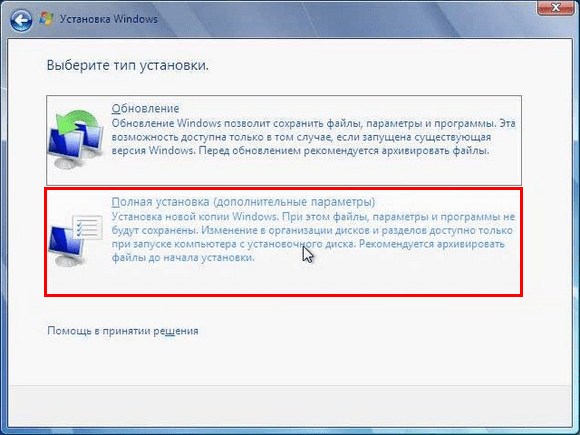Click the checklist paper in the custom install icon
The height and width of the screenshot is (435, 580).
88,227
